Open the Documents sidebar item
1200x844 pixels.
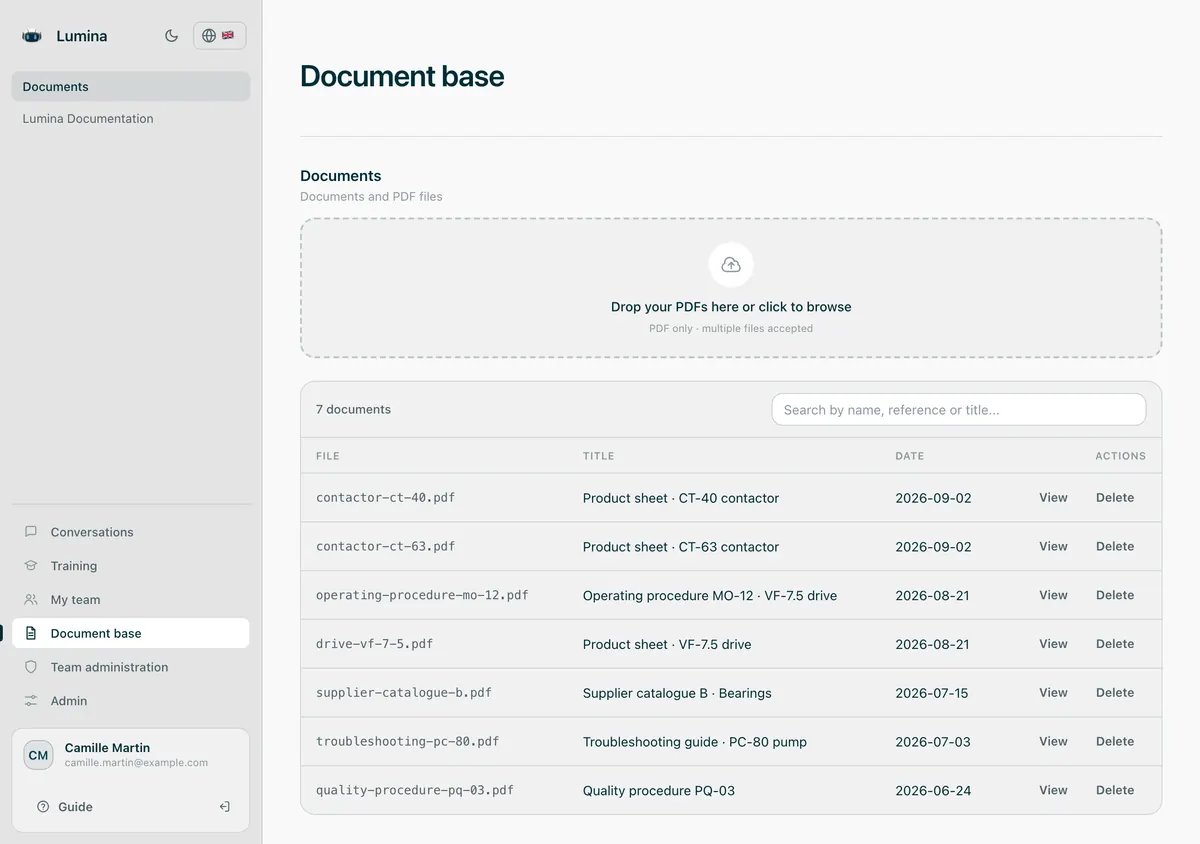[131, 87]
